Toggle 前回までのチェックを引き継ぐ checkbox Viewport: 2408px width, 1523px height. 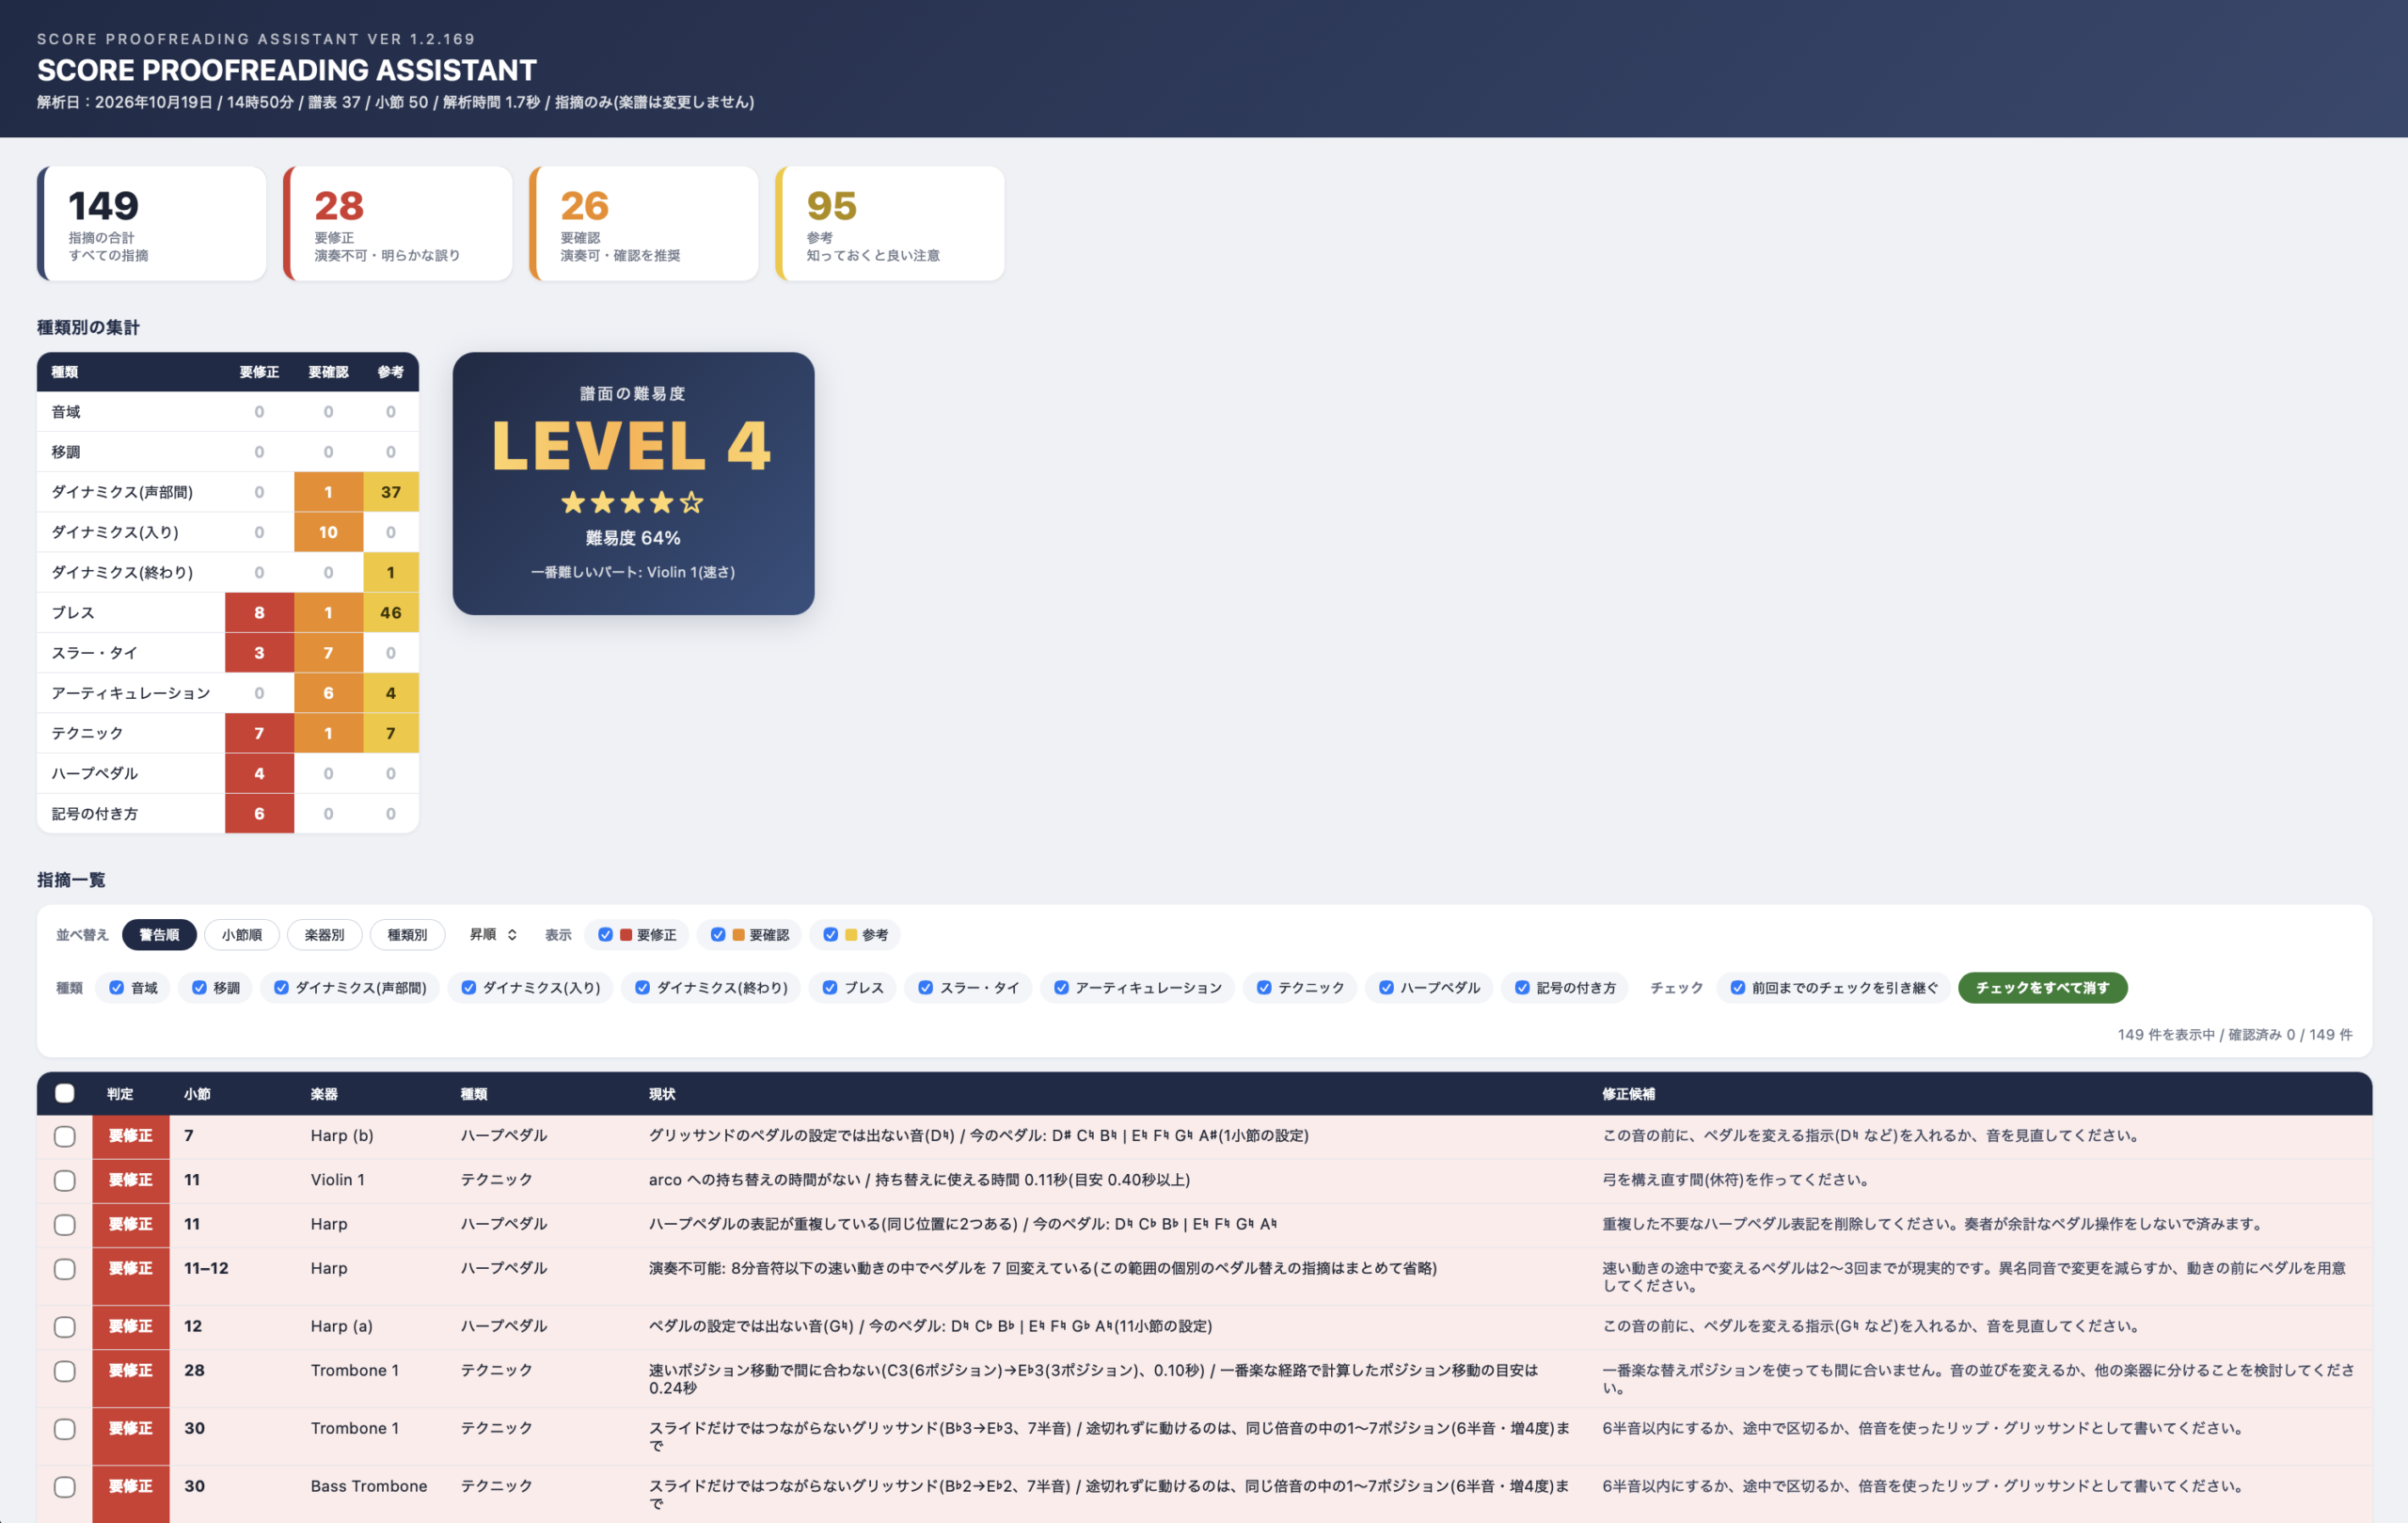(x=1738, y=988)
